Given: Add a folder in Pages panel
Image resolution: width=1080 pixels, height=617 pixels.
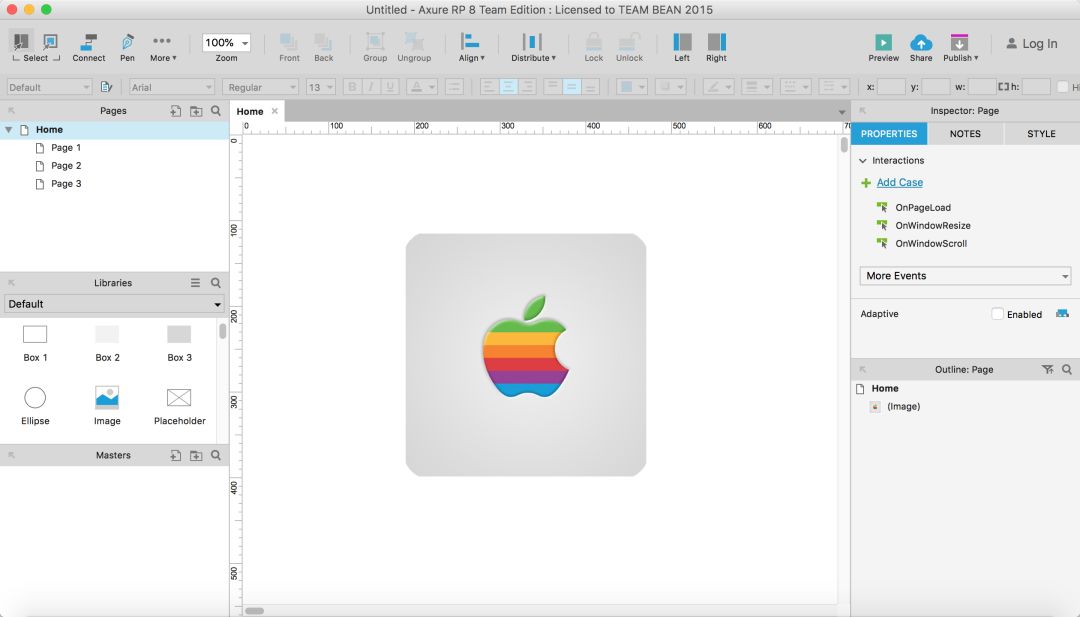Looking at the screenshot, I should [x=196, y=111].
